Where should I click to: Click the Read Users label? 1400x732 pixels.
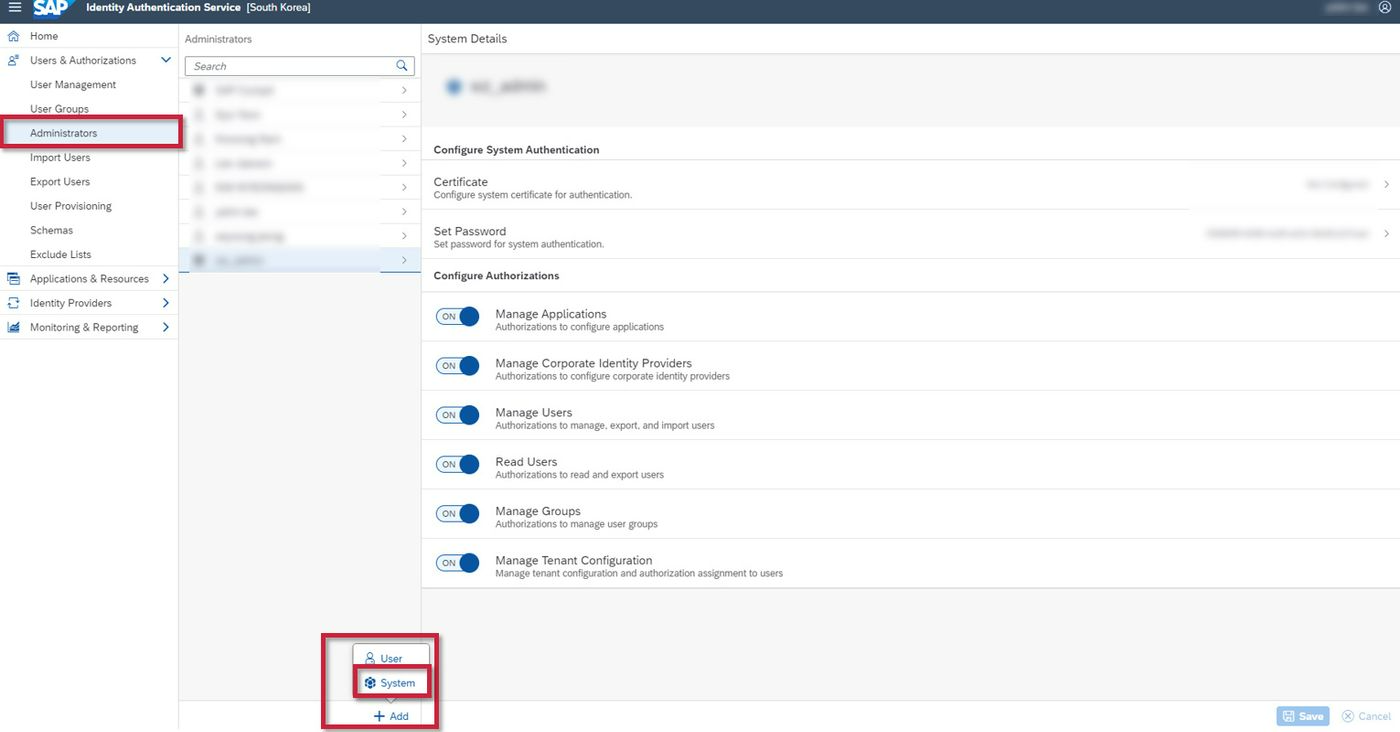click(526, 462)
